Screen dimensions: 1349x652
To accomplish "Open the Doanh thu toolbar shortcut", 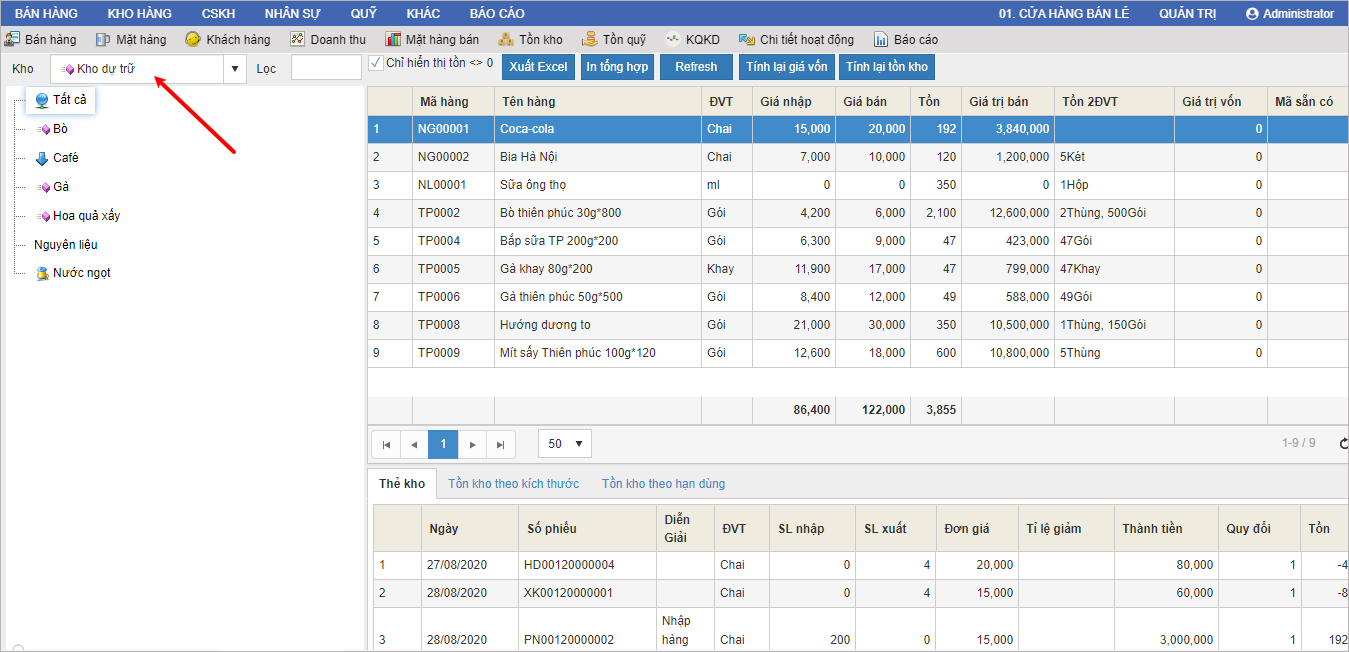I will (x=328, y=40).
